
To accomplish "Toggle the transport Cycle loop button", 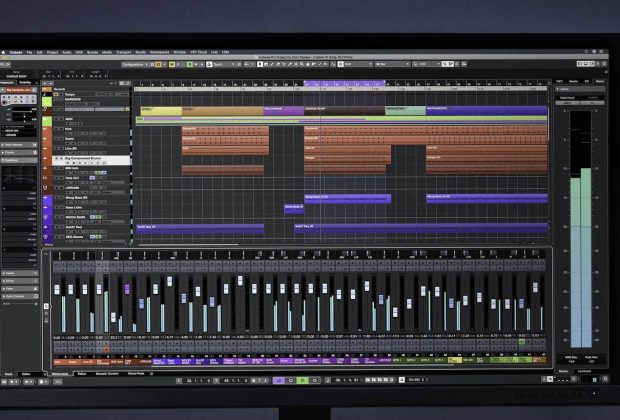I will (x=279, y=381).
